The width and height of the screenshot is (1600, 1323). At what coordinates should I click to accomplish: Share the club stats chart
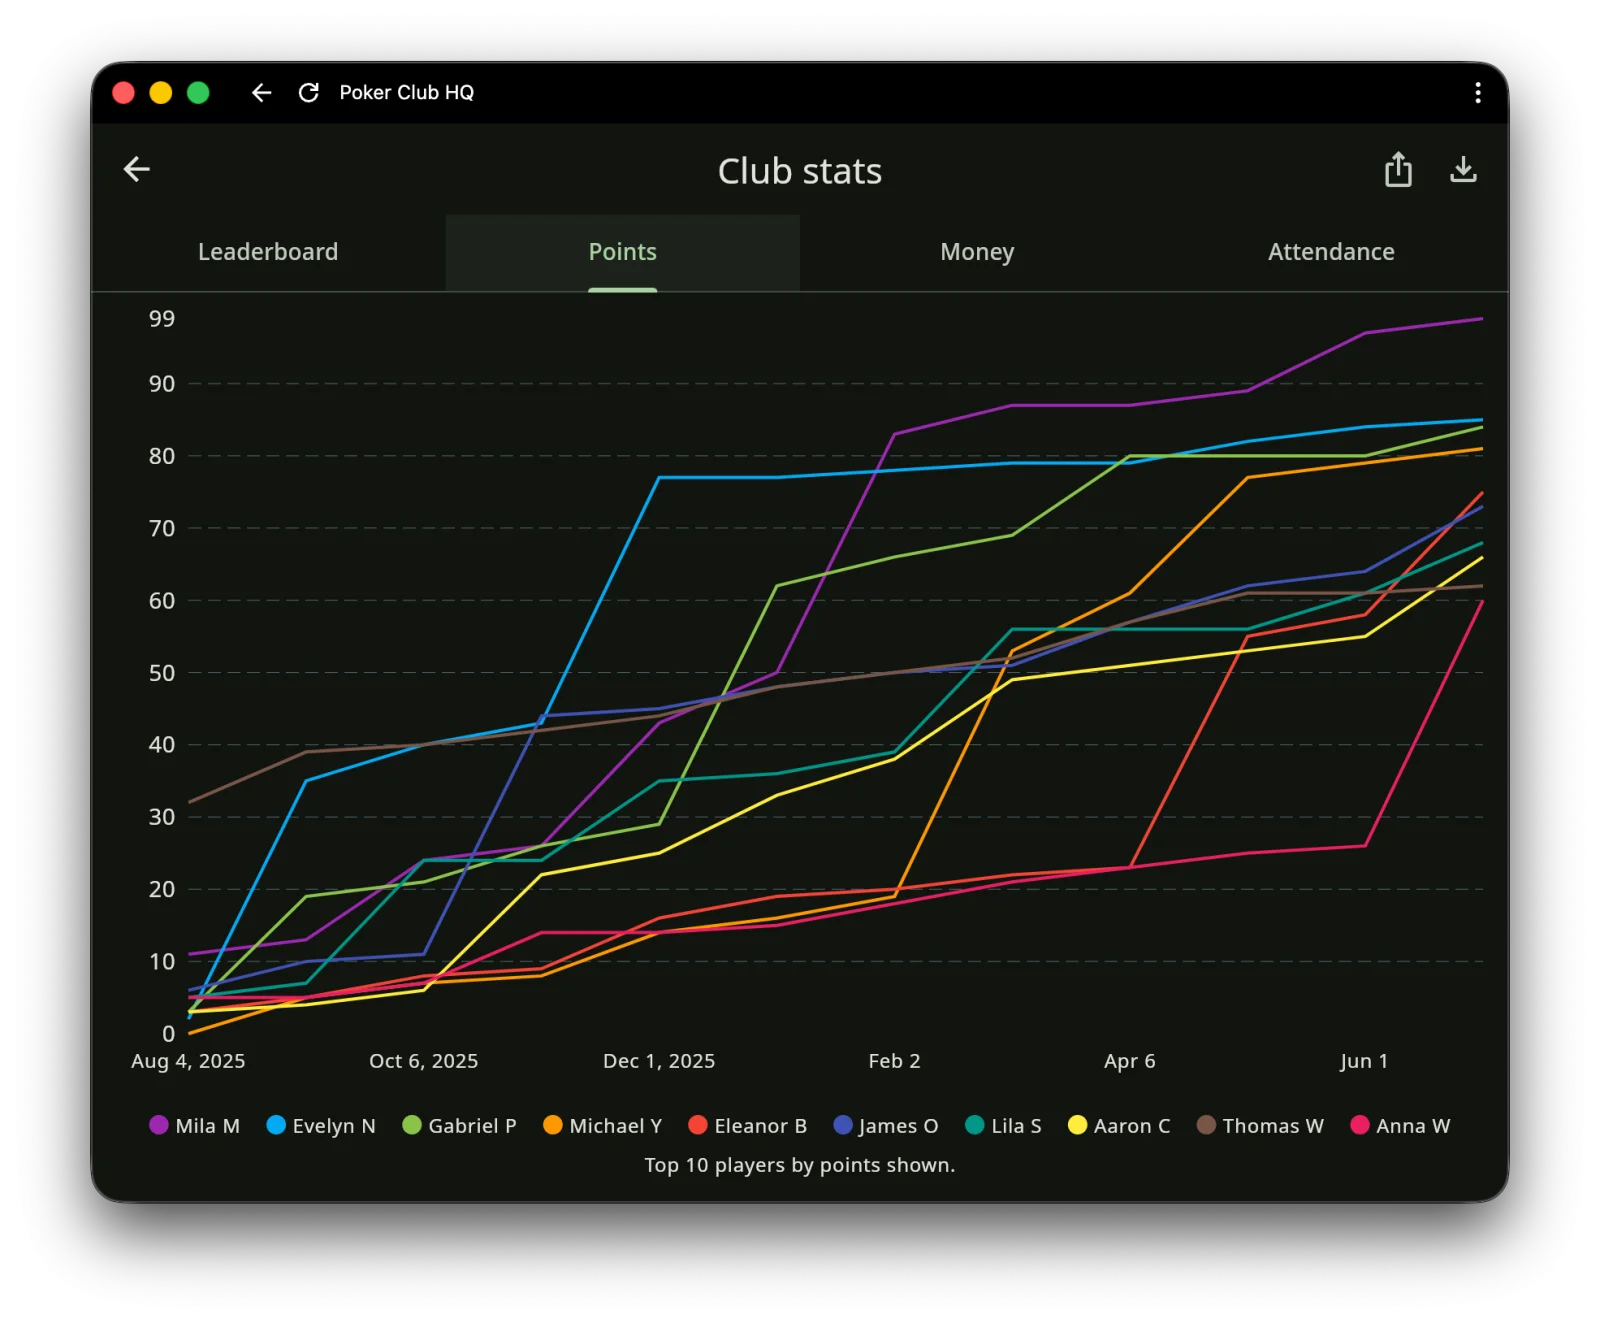pos(1398,170)
